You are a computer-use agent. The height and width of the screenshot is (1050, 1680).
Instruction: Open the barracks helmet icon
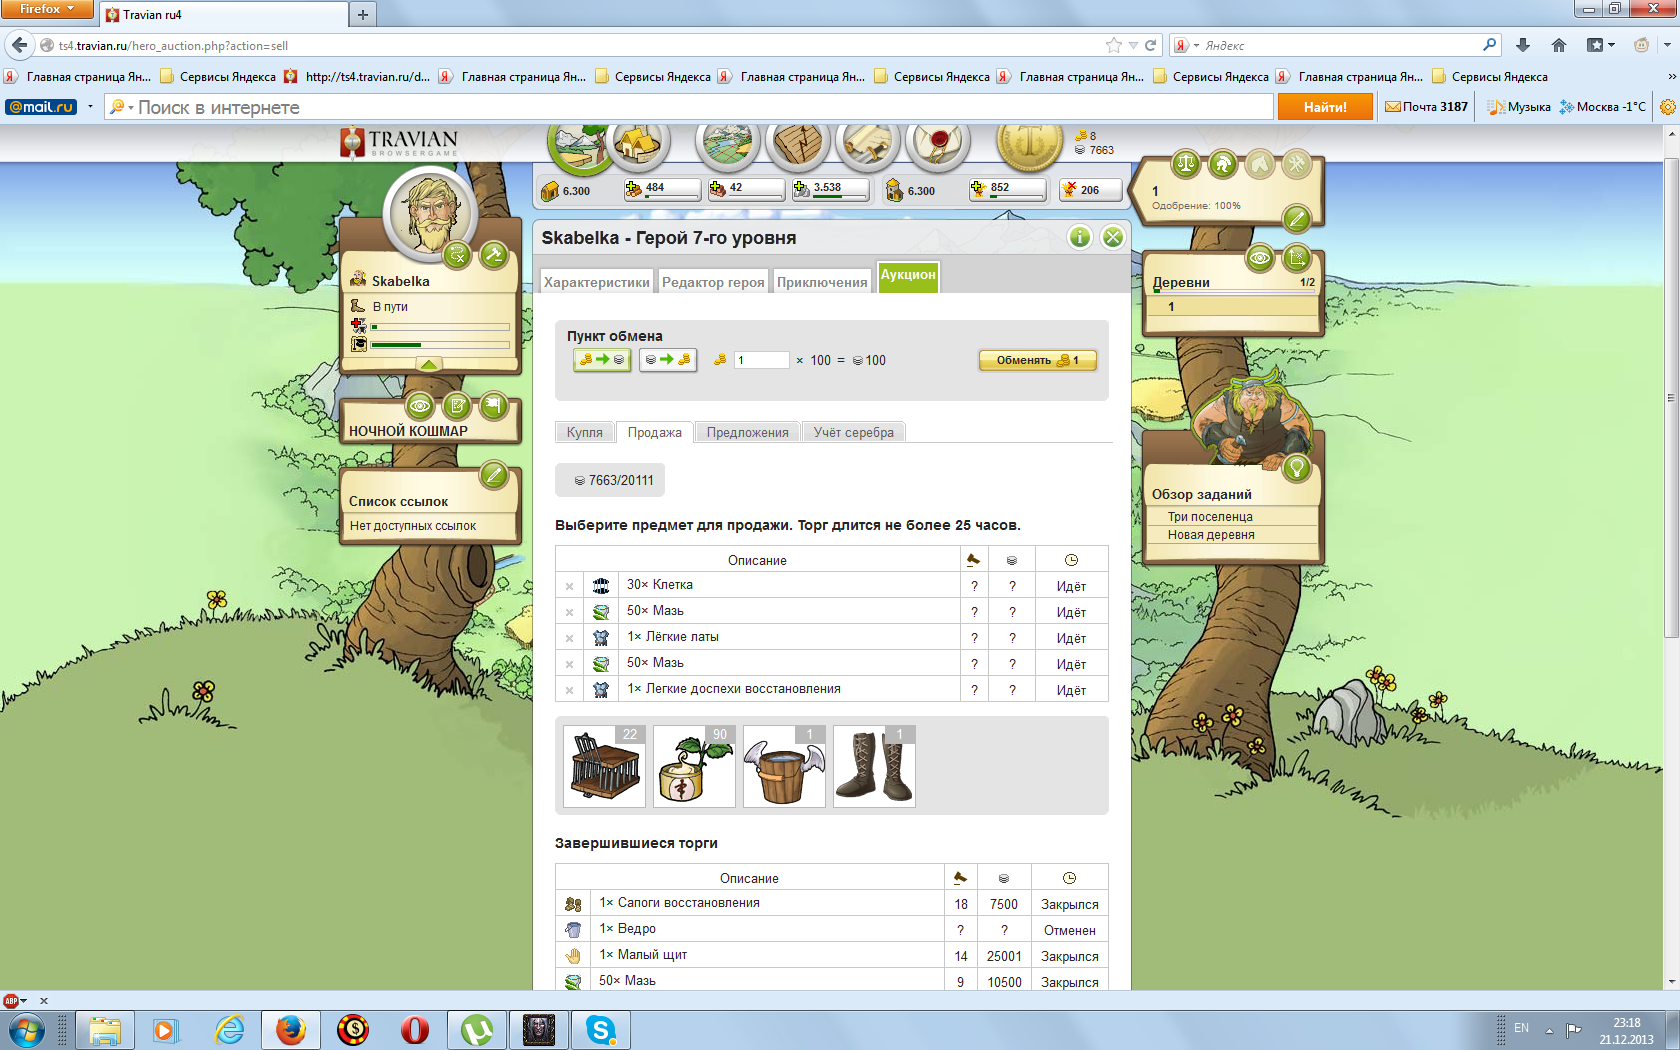1223,163
